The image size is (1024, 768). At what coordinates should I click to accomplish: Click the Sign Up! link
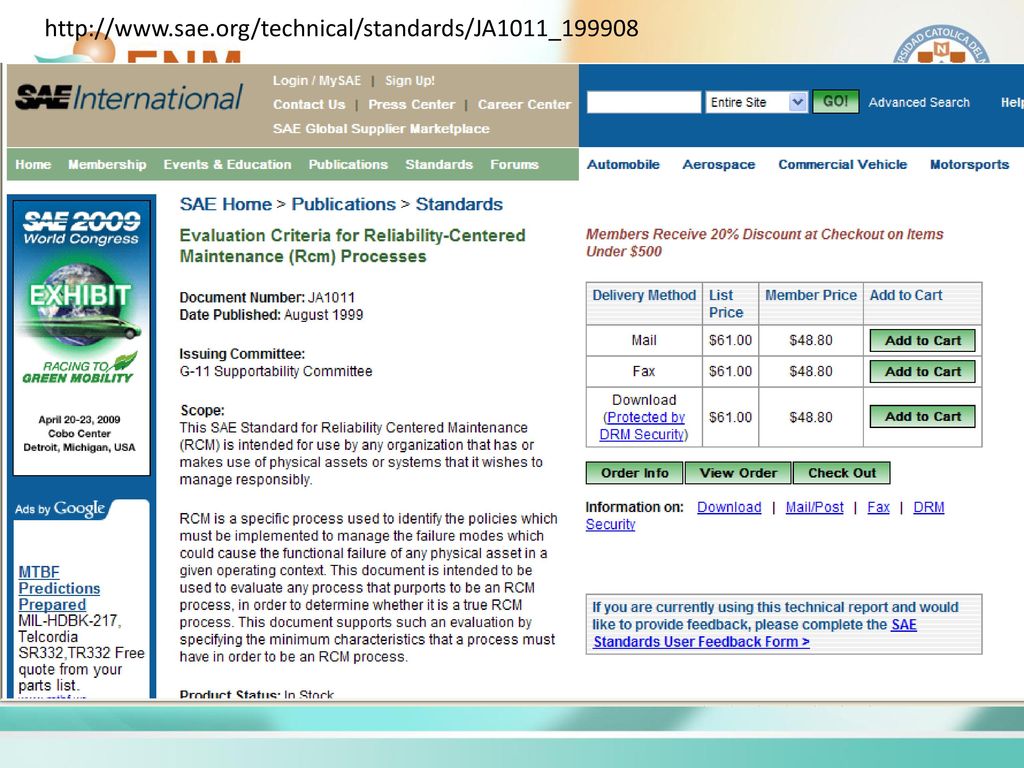tap(409, 80)
